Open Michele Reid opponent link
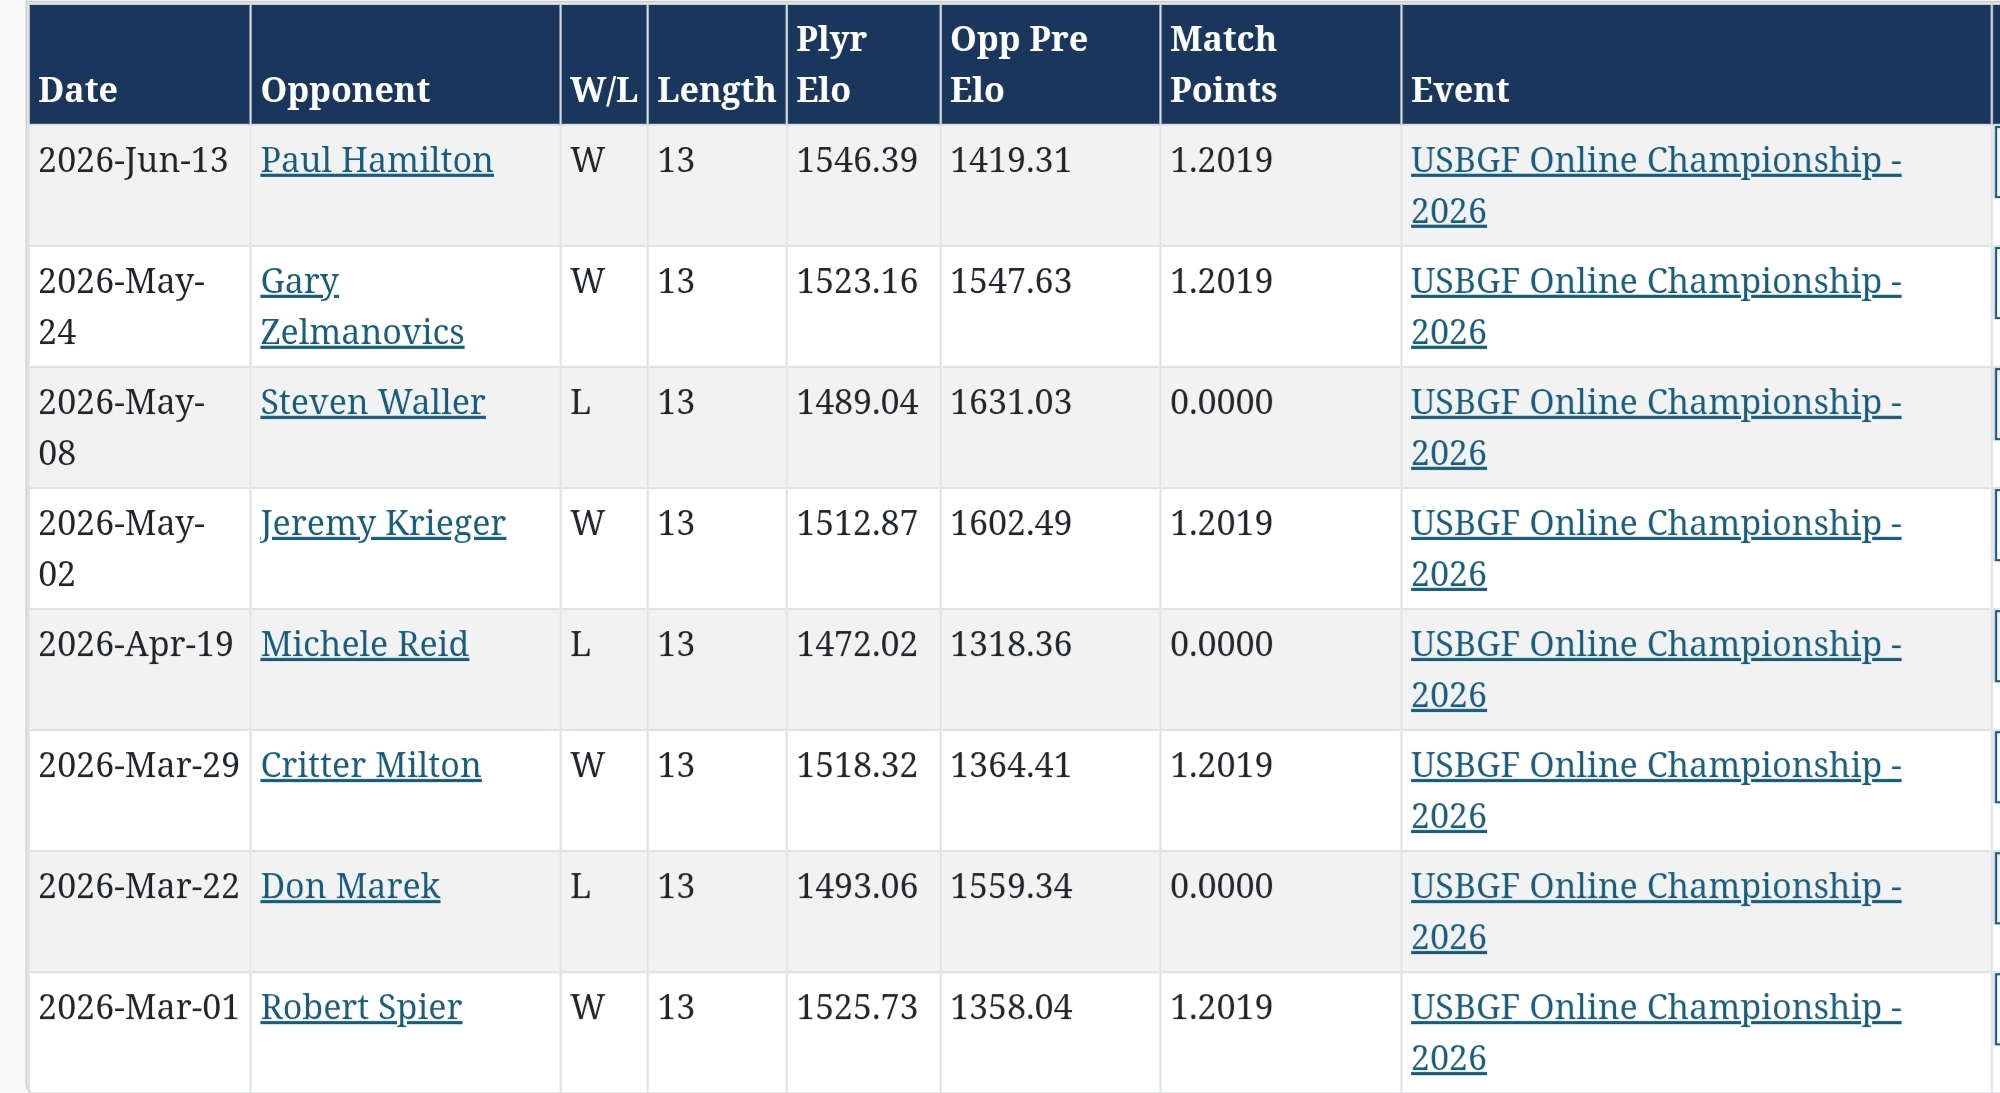The width and height of the screenshot is (2000, 1093). click(x=364, y=644)
